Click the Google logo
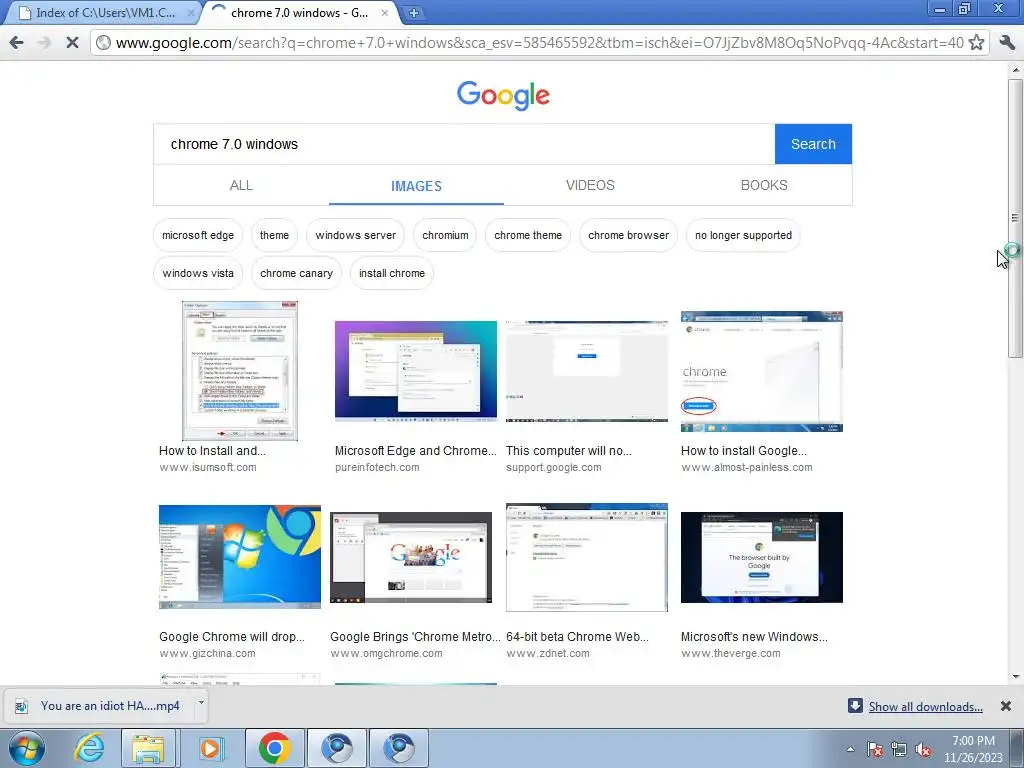 503,95
